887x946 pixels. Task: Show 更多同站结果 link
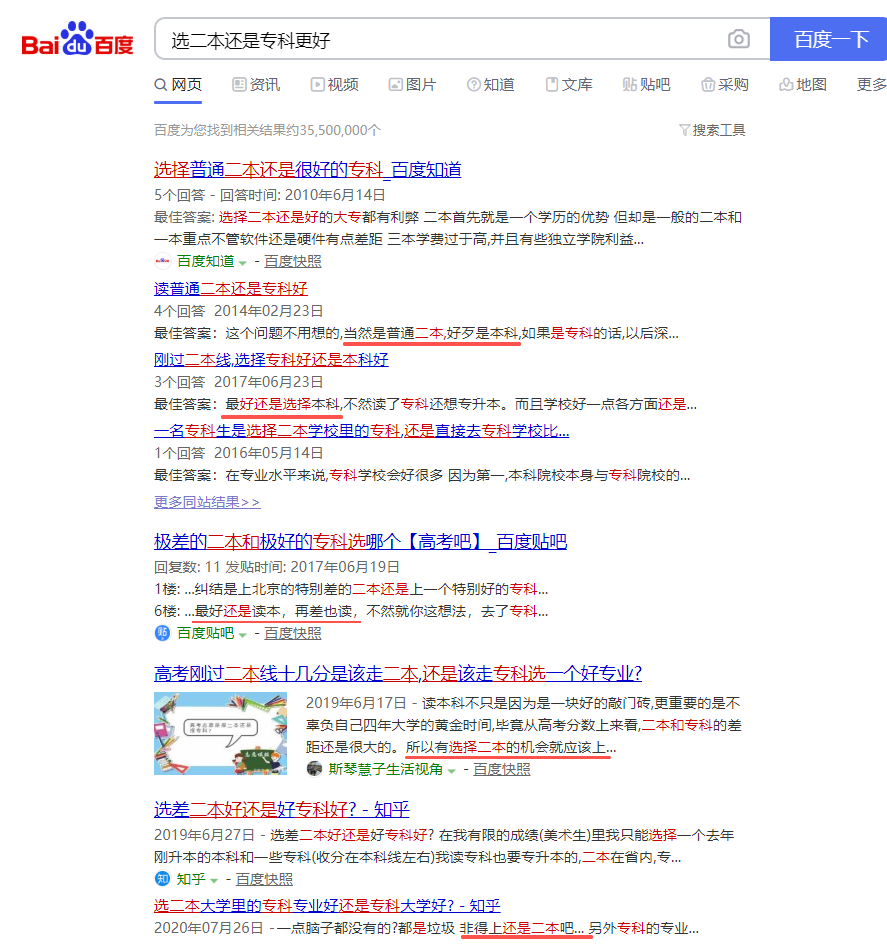pos(207,502)
